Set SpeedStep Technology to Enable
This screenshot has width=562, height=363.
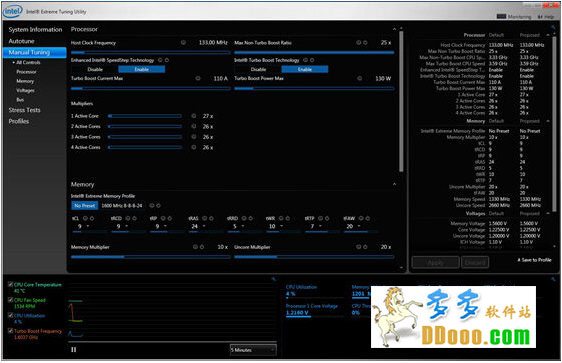pos(142,69)
